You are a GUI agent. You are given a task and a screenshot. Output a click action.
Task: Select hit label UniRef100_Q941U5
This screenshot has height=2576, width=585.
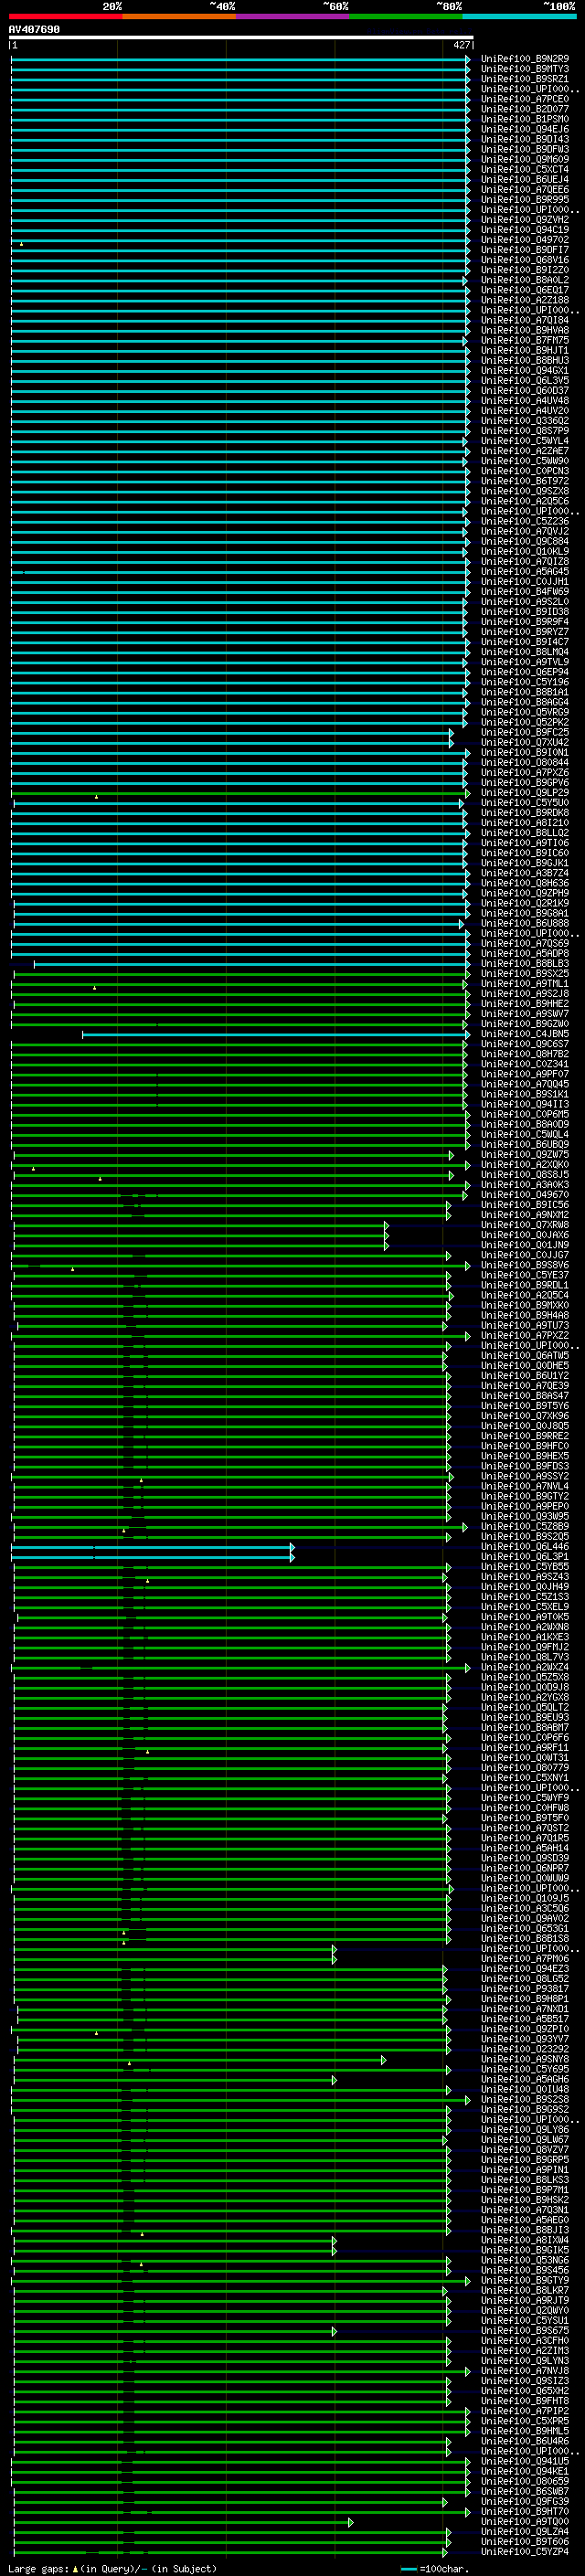click(x=525, y=2462)
